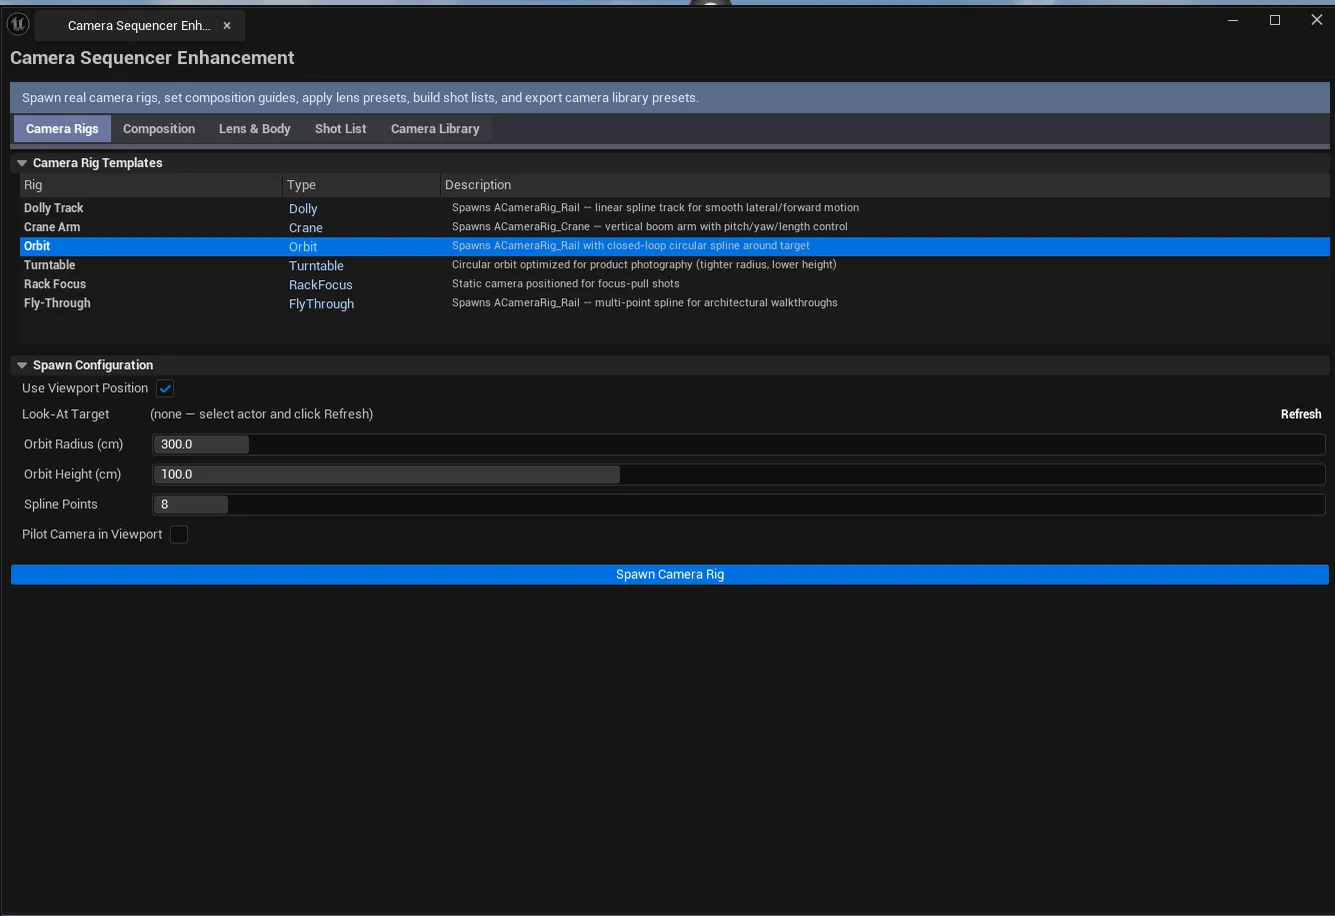Click the FlyThrough type cell
1335x916 pixels.
click(321, 304)
